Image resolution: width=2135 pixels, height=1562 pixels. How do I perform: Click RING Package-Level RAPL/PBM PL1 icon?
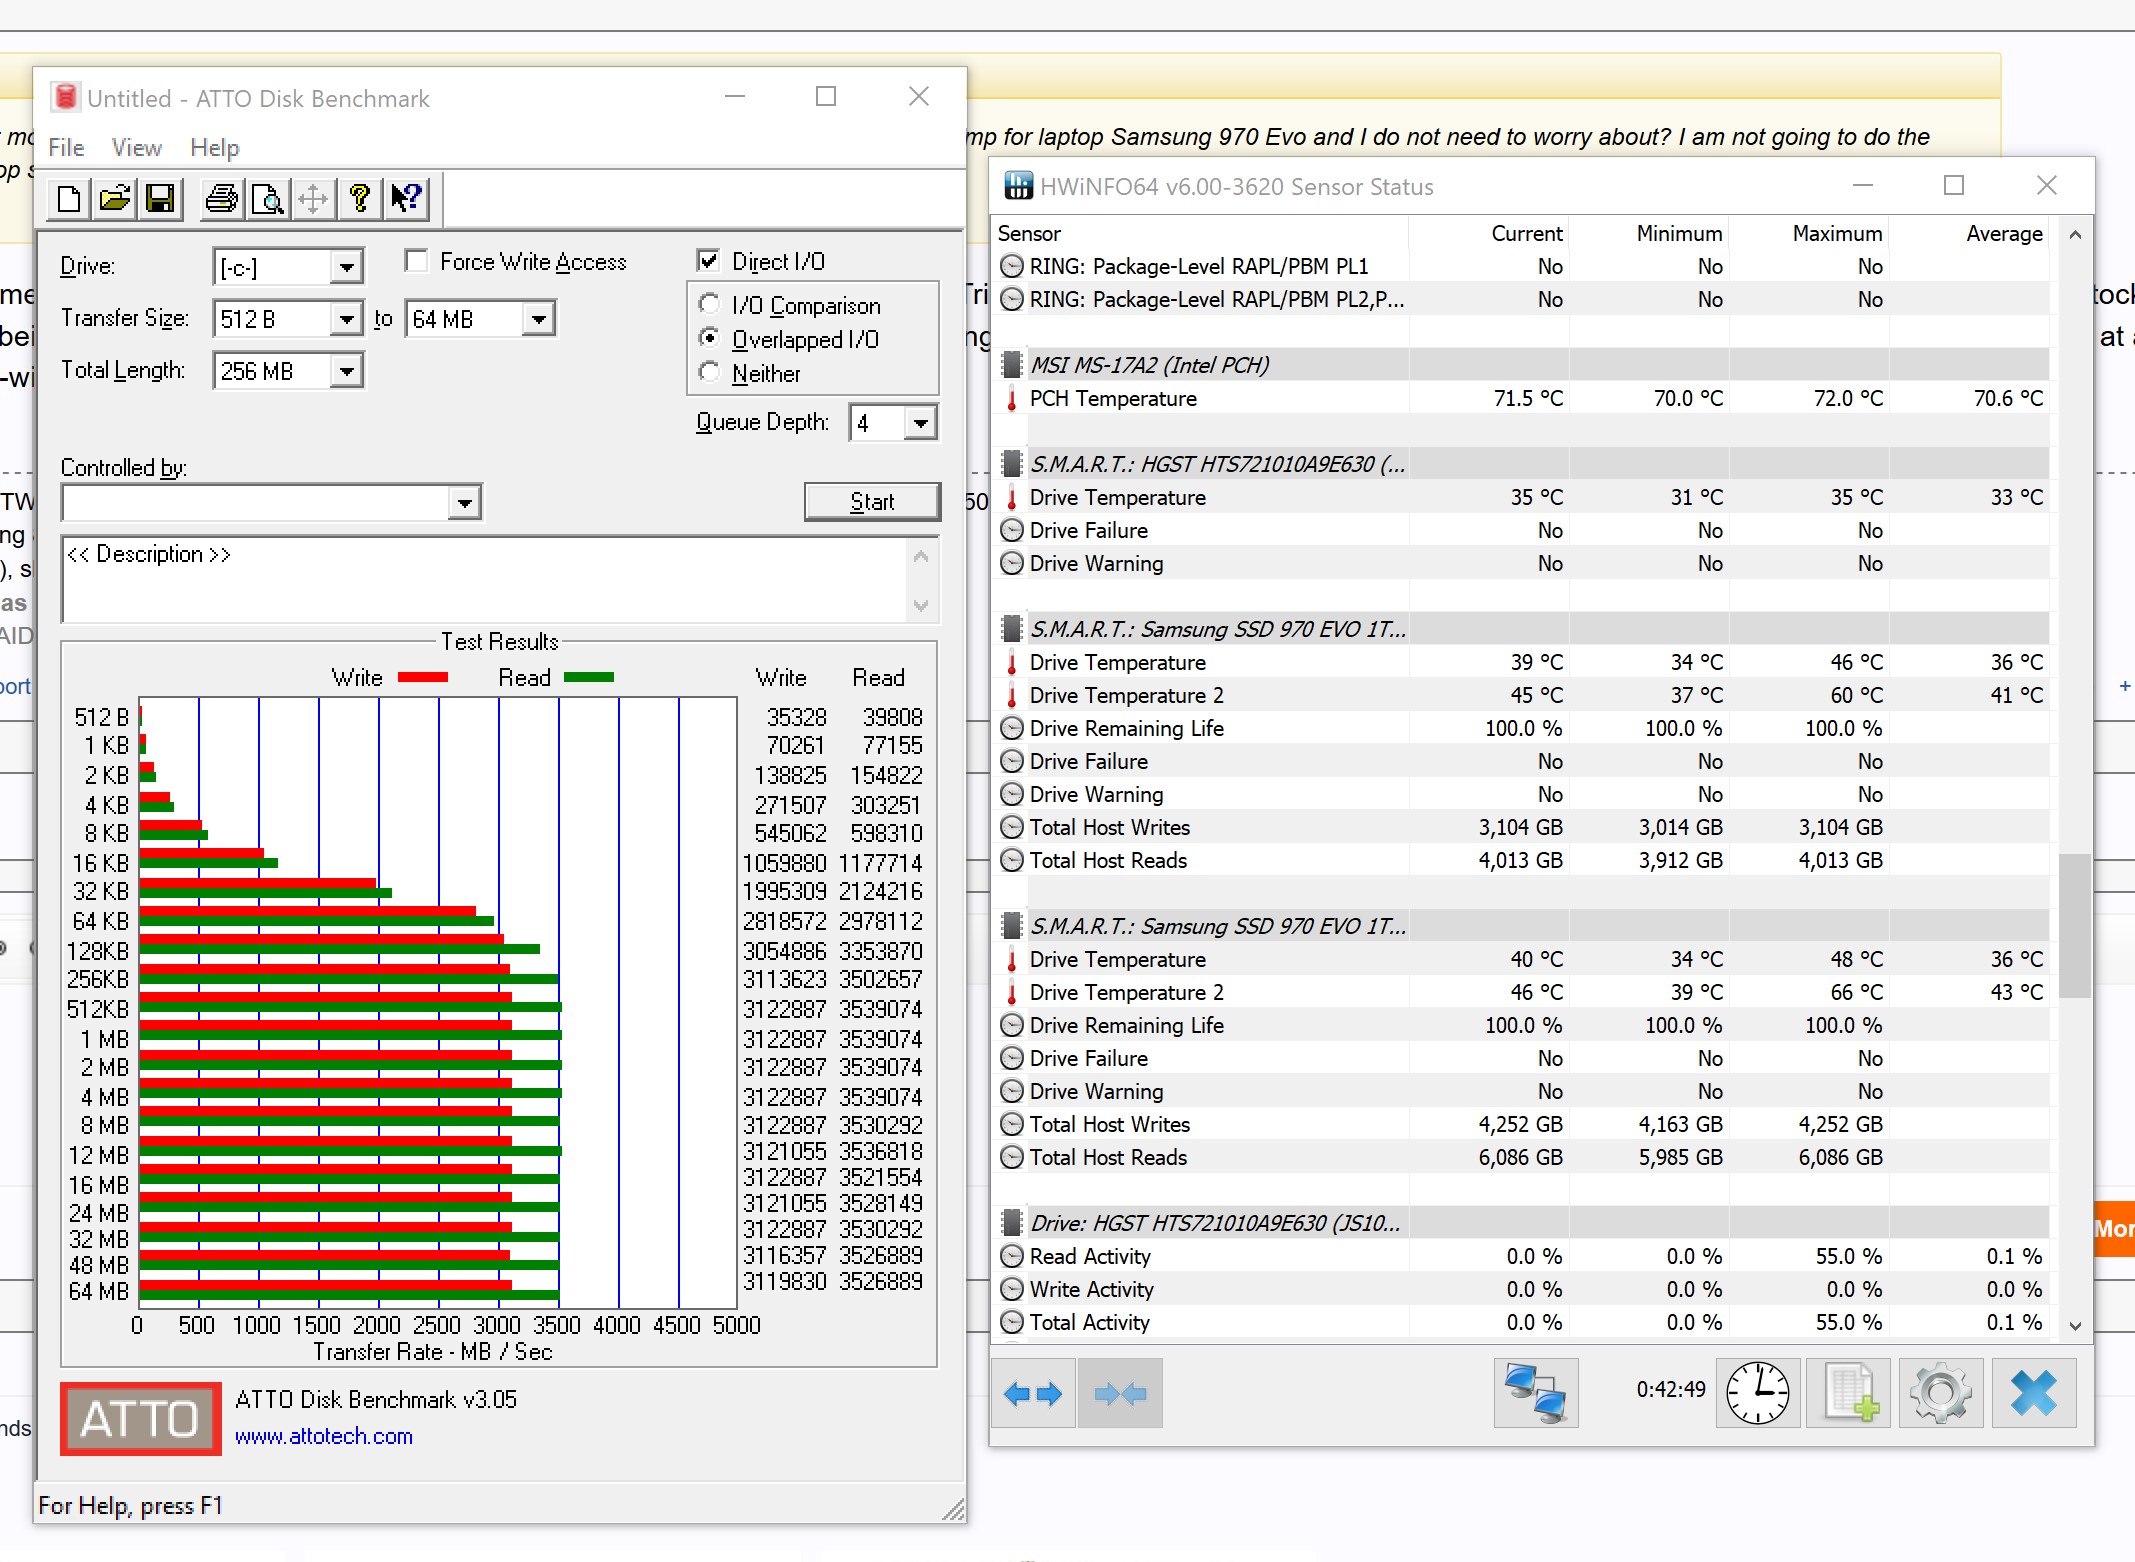coord(1012,266)
